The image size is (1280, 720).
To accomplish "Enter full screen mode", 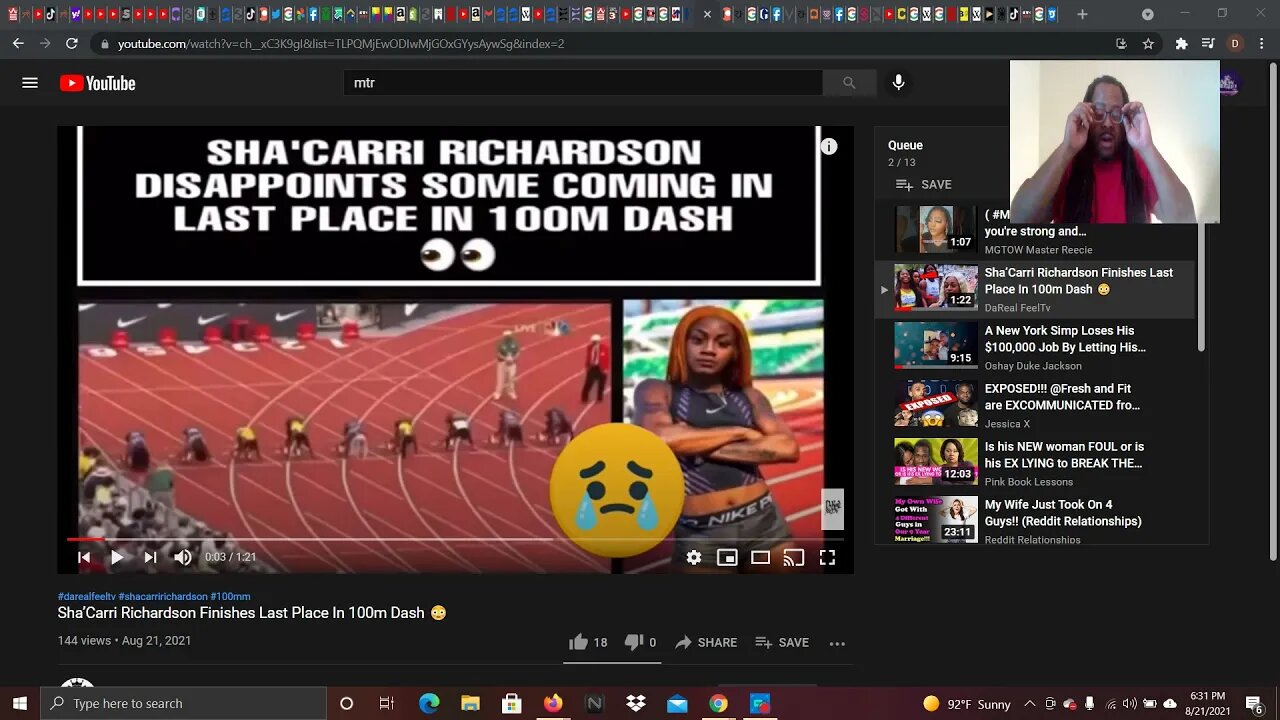I will point(827,558).
